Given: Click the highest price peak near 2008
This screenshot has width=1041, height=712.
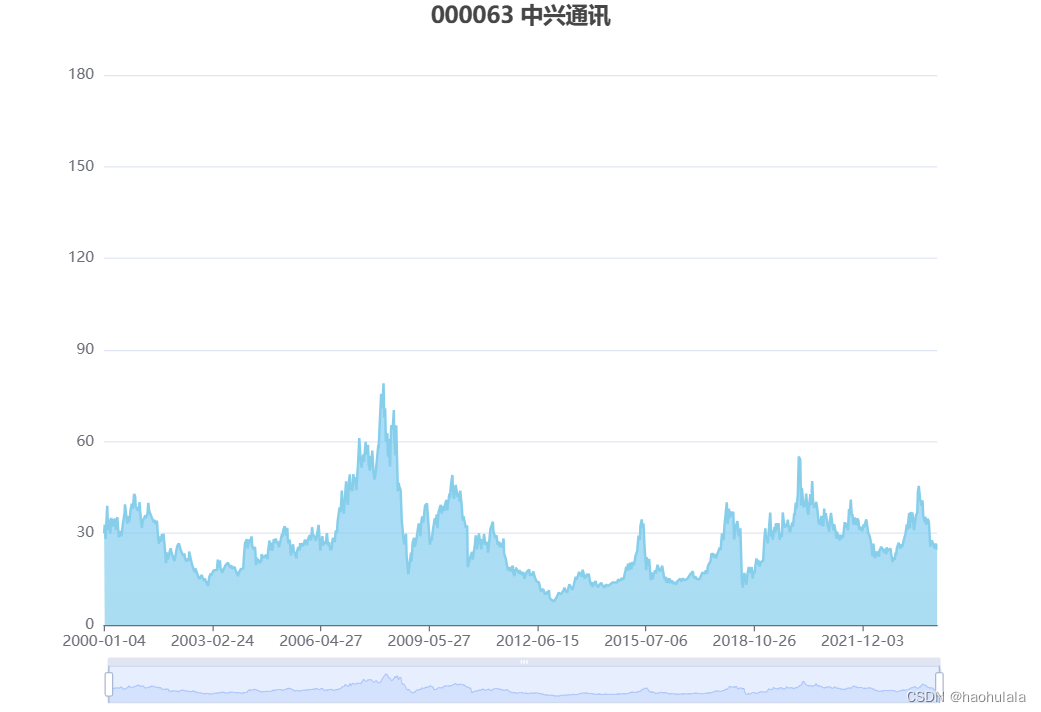Looking at the screenshot, I should 383,385.
